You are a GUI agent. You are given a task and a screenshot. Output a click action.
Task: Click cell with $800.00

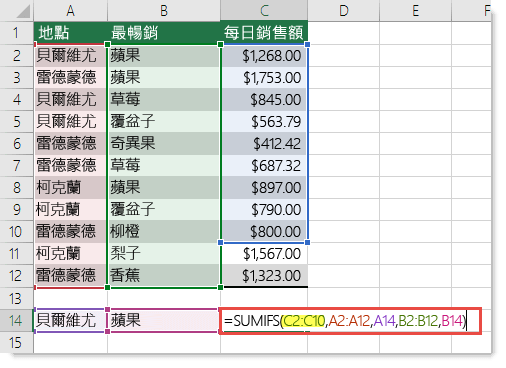click(264, 231)
